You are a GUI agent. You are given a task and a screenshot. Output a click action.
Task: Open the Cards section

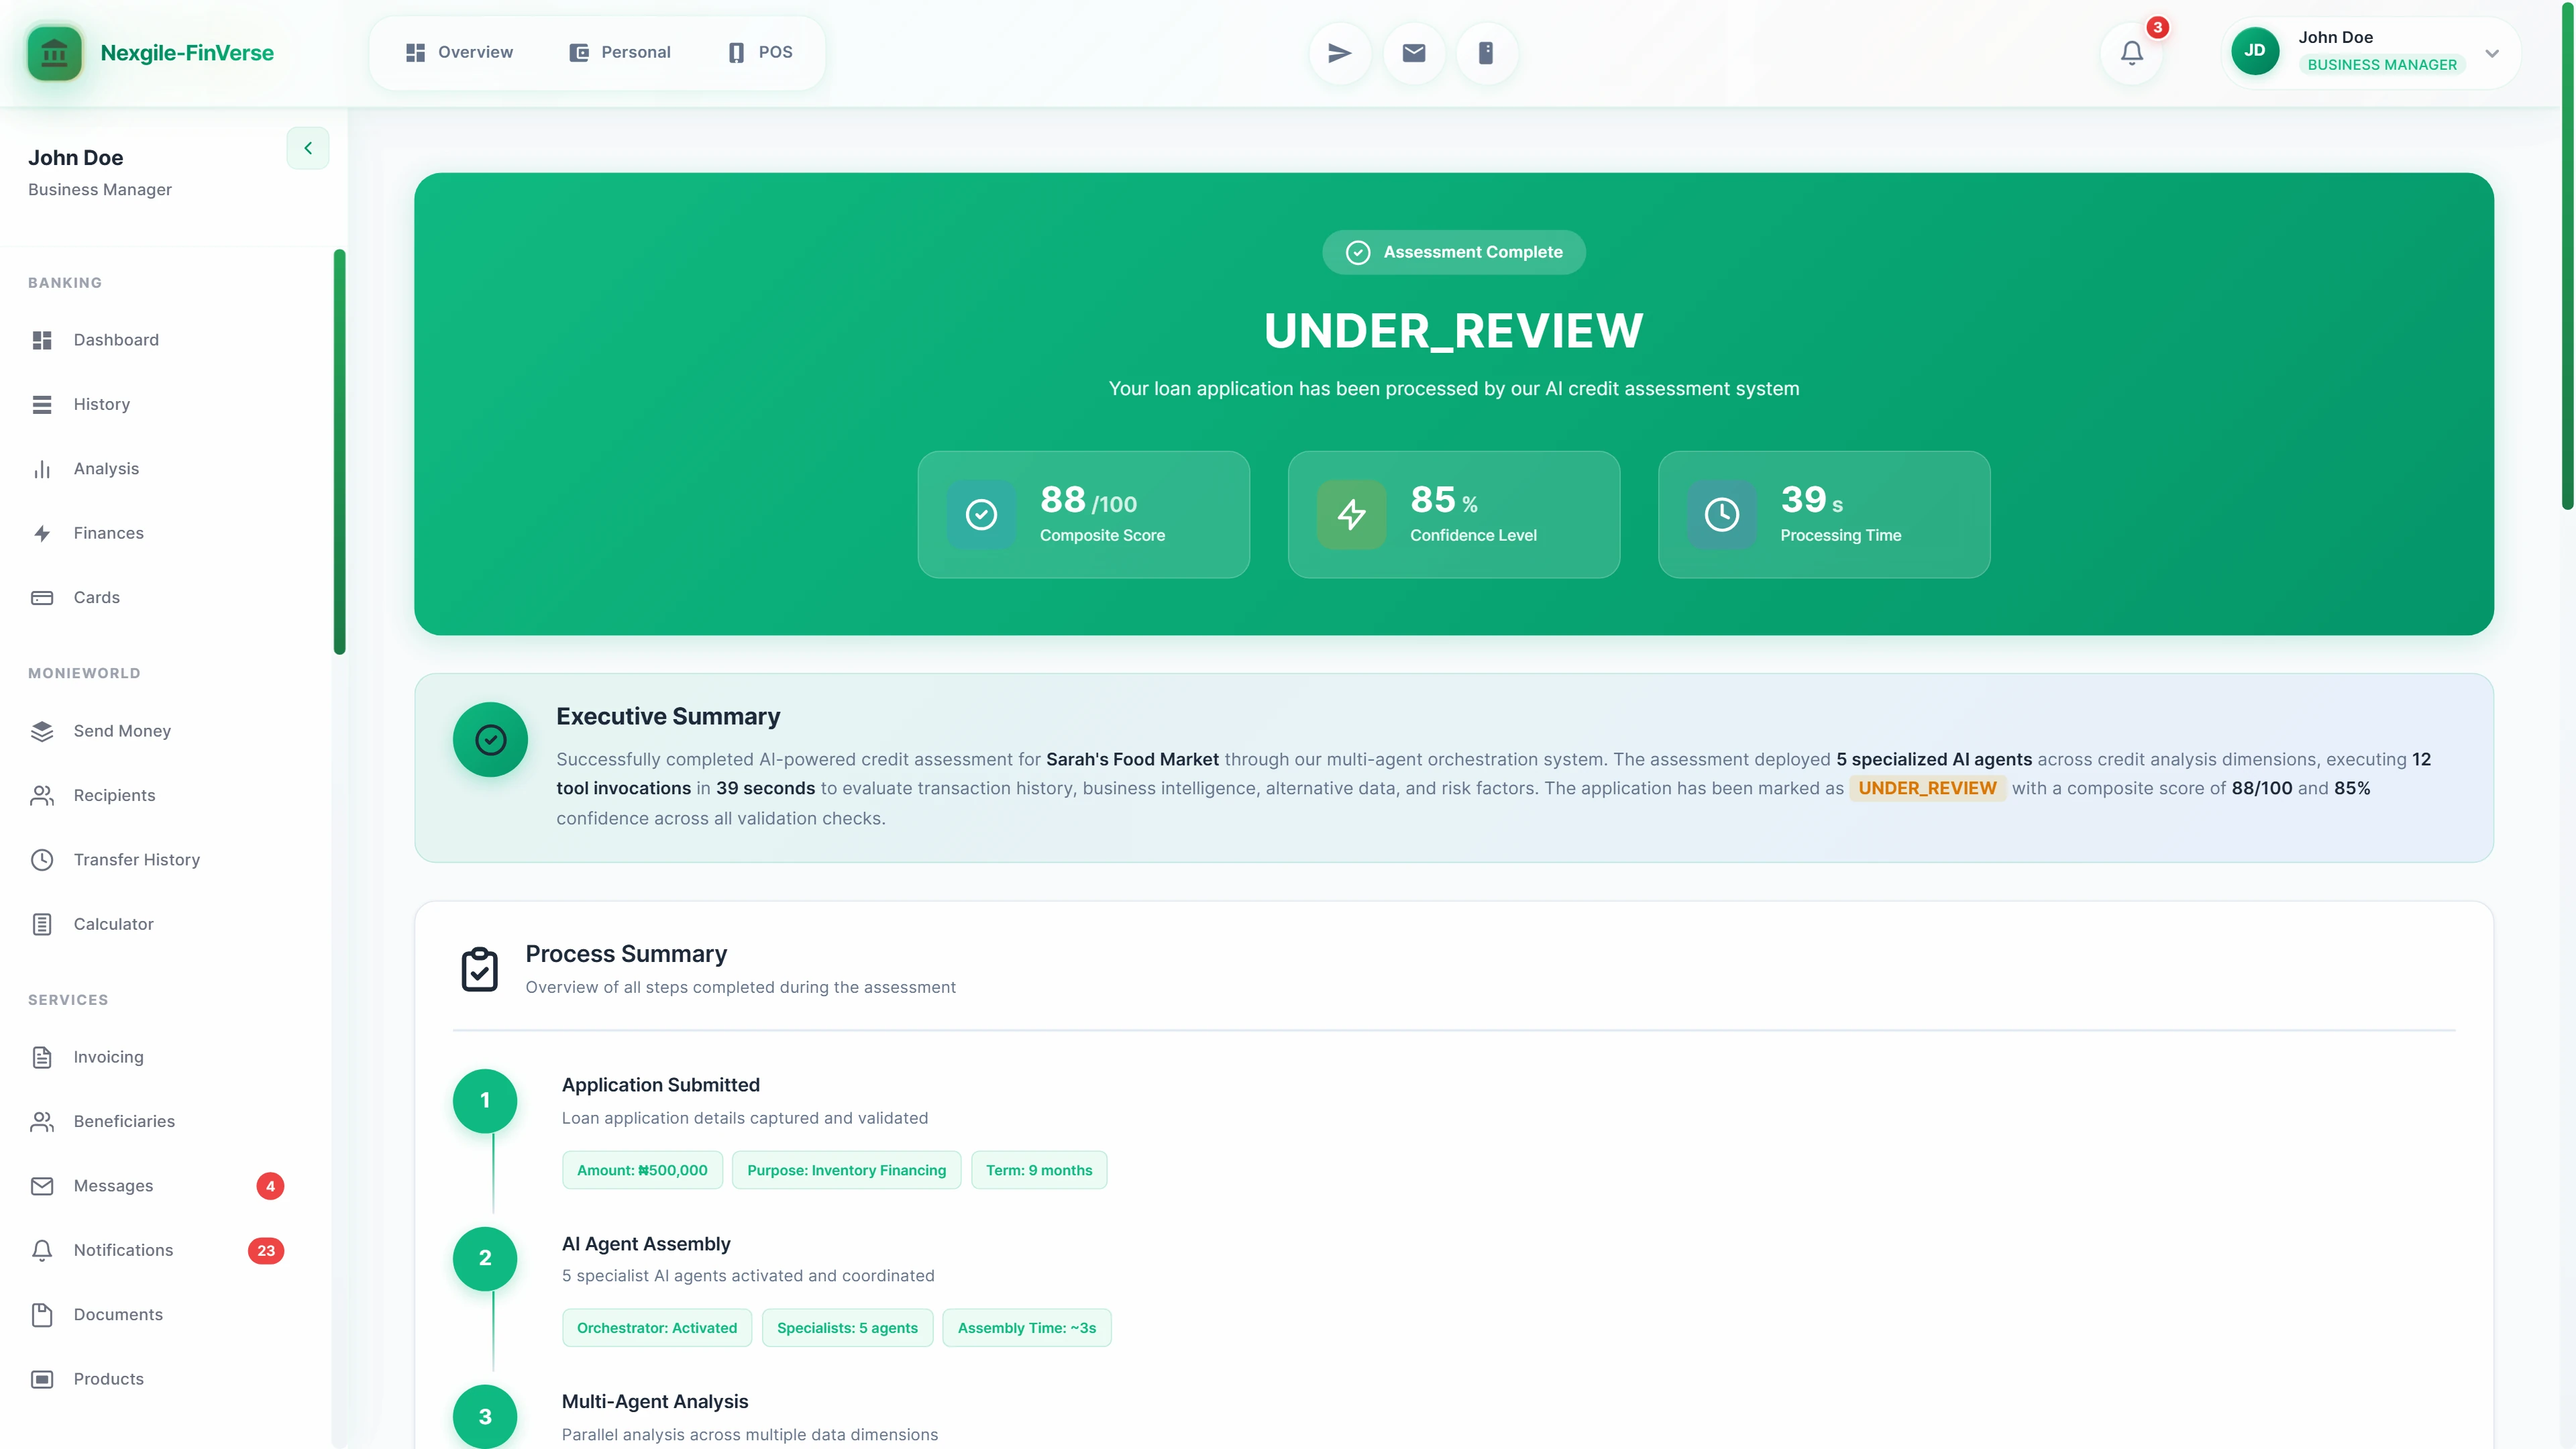96,597
